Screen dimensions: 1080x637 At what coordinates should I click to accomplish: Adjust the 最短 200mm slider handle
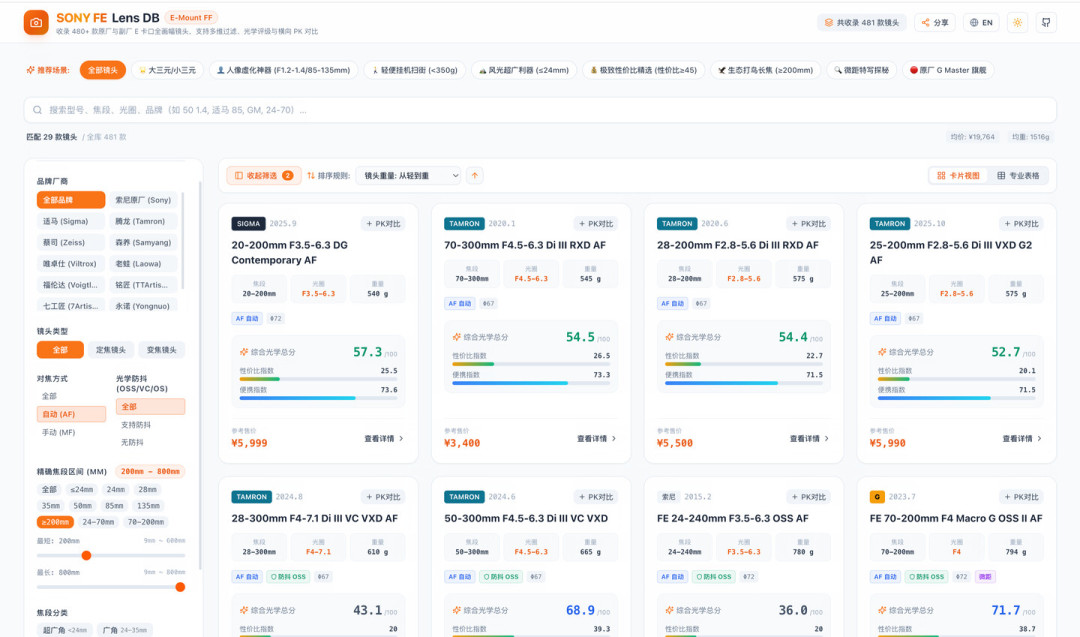(86, 555)
